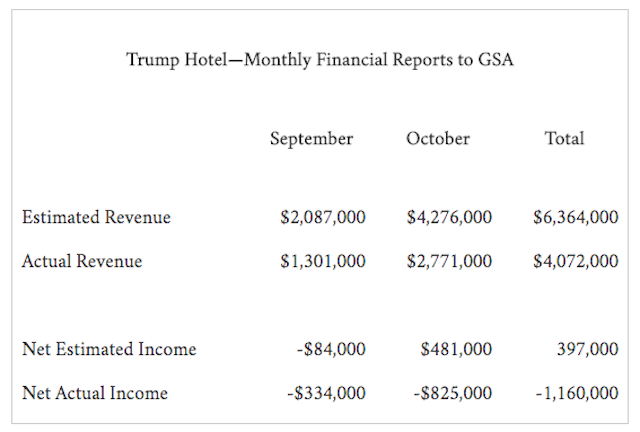Click the September estimated revenue $2,087,000
This screenshot has height=432, width=640.
coord(323,217)
